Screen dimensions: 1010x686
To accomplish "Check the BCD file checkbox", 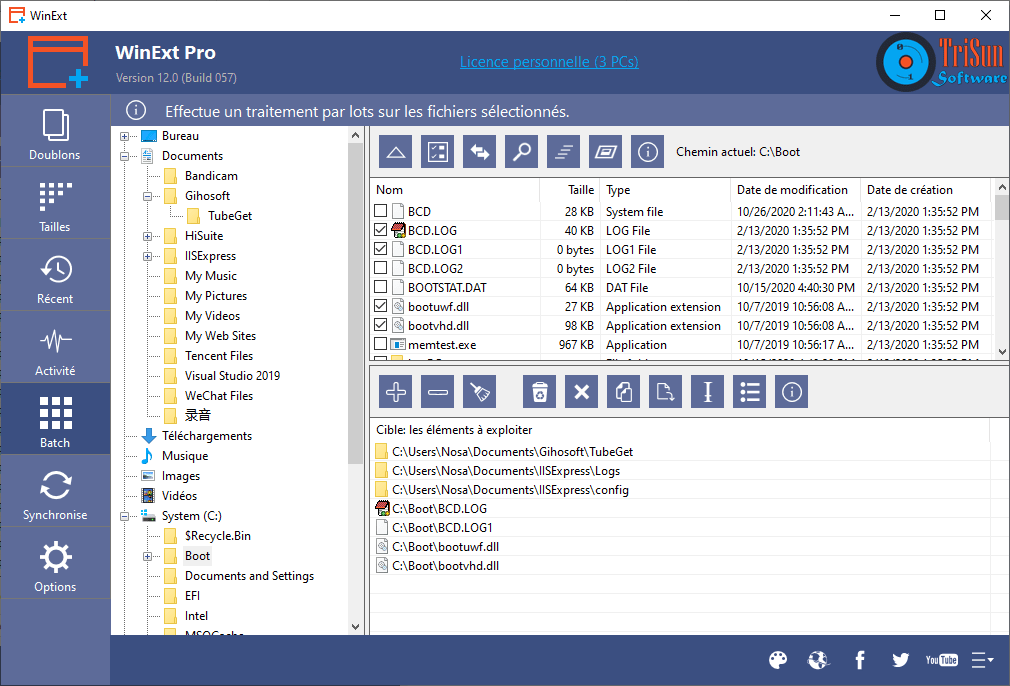I will (x=381, y=211).
